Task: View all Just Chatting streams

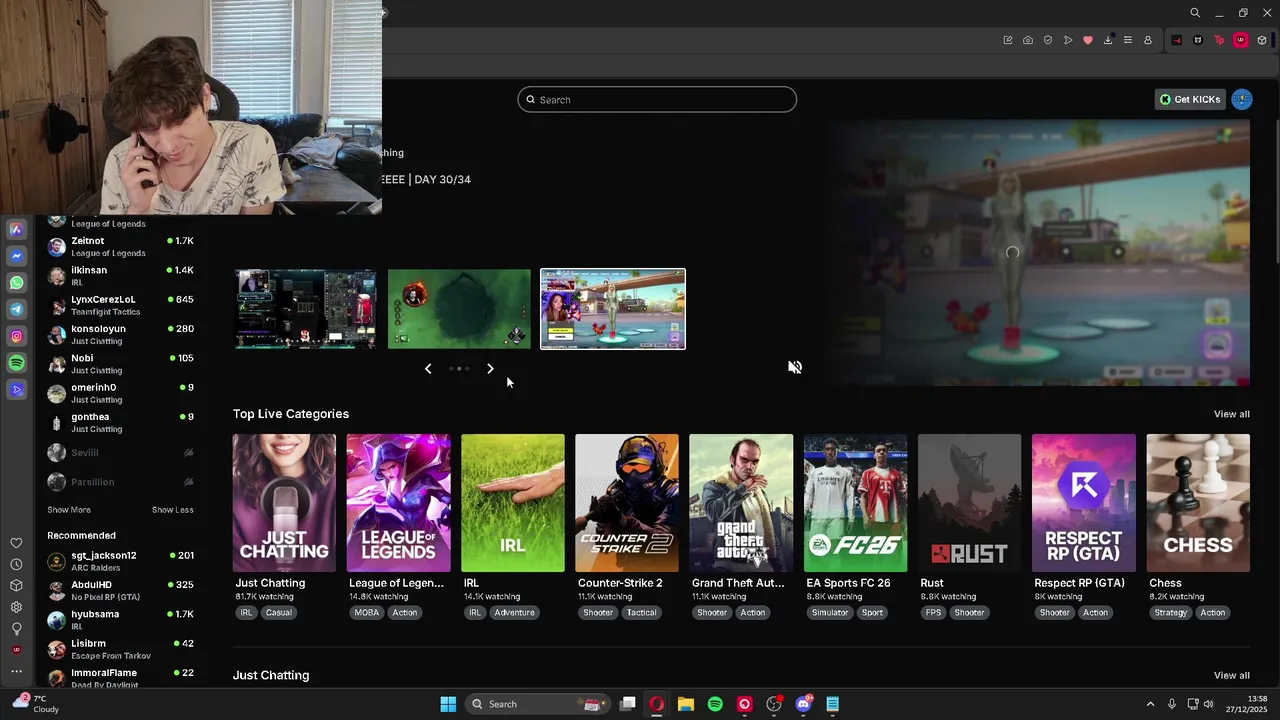Action: pyautogui.click(x=1232, y=675)
